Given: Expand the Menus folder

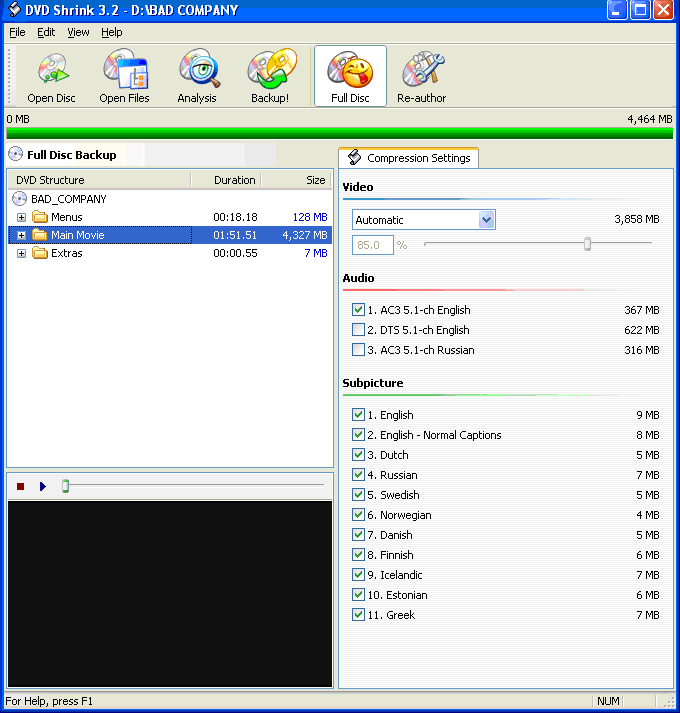Looking at the screenshot, I should tap(21, 217).
